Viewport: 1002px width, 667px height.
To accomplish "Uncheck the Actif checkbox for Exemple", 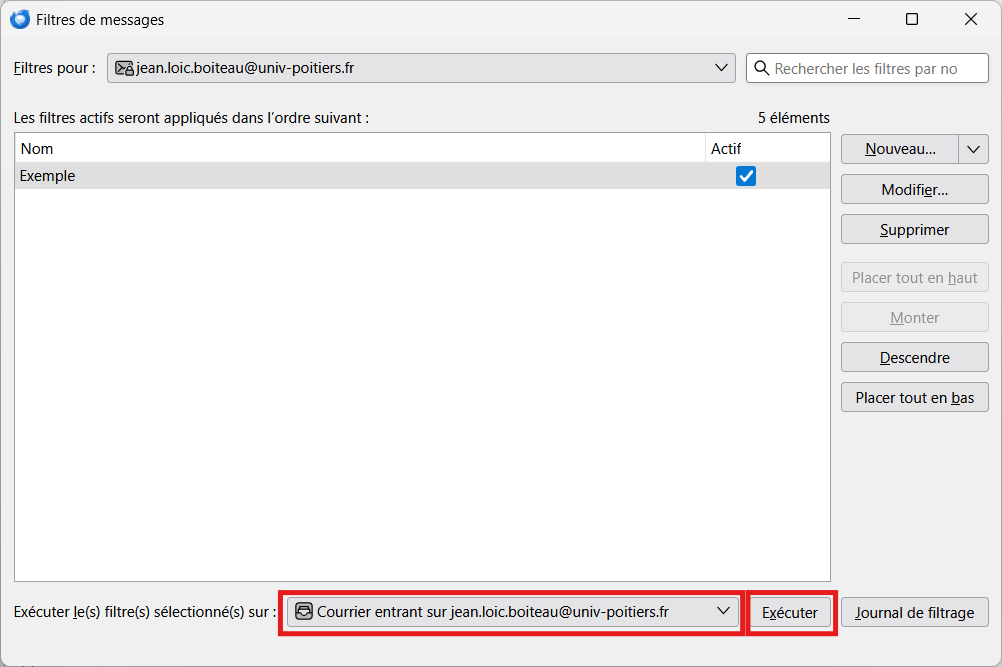I will click(x=746, y=176).
